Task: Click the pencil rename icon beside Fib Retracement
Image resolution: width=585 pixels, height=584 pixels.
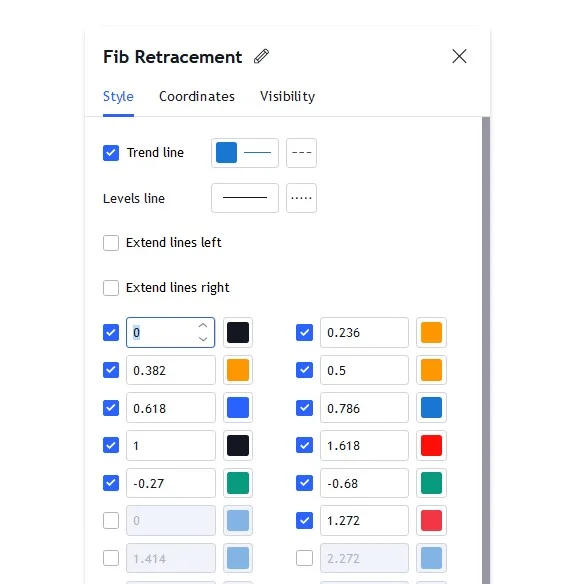Action: click(261, 57)
